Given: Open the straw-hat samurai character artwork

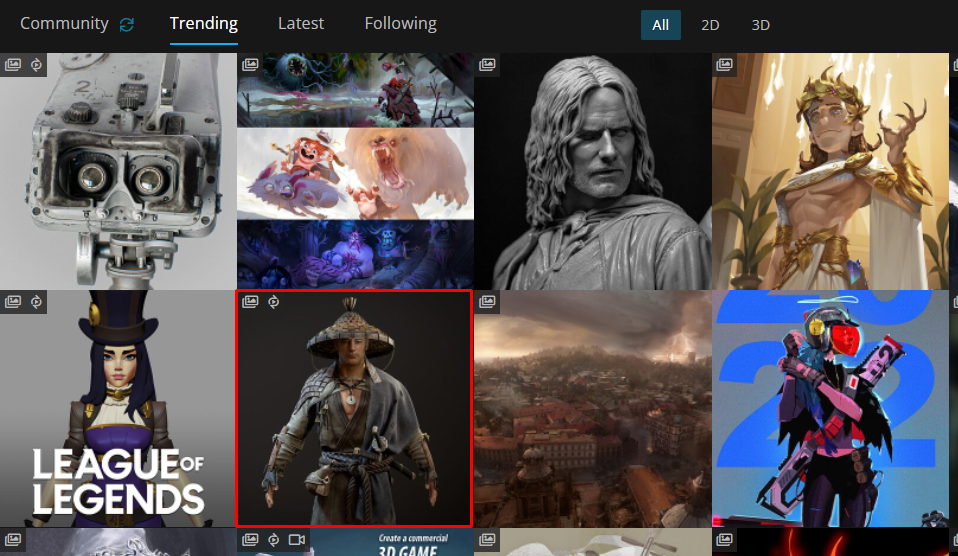Looking at the screenshot, I should point(354,408).
